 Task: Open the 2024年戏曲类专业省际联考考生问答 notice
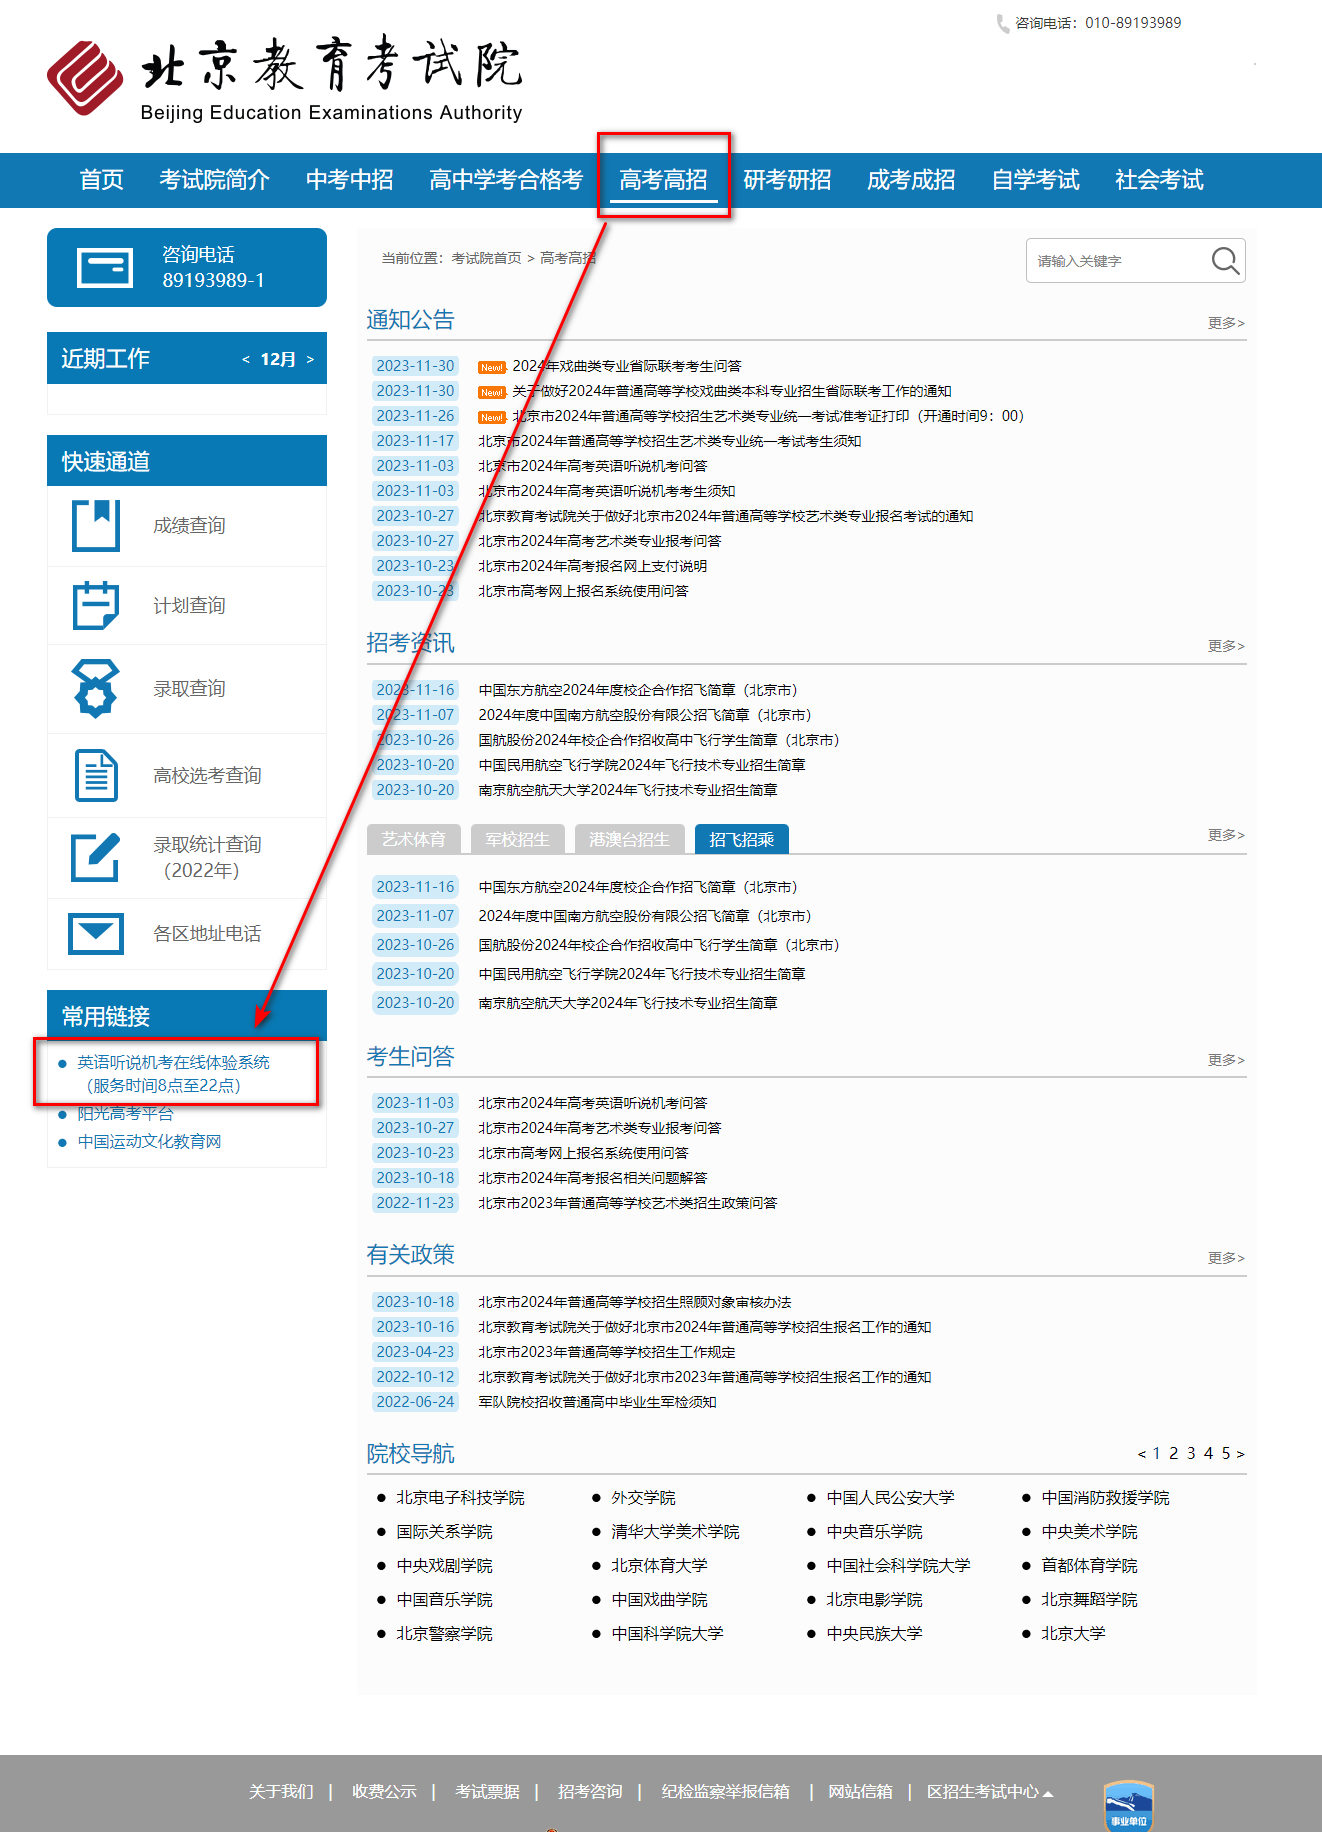[x=627, y=366]
